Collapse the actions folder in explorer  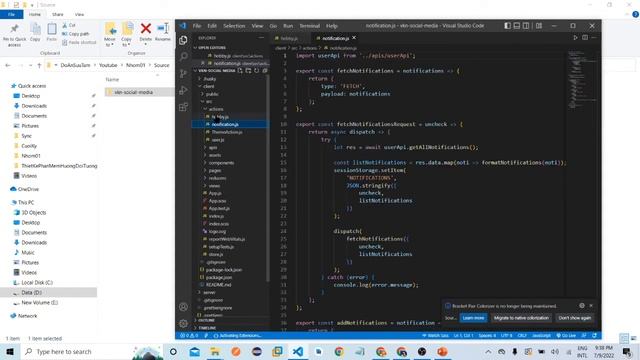point(216,109)
